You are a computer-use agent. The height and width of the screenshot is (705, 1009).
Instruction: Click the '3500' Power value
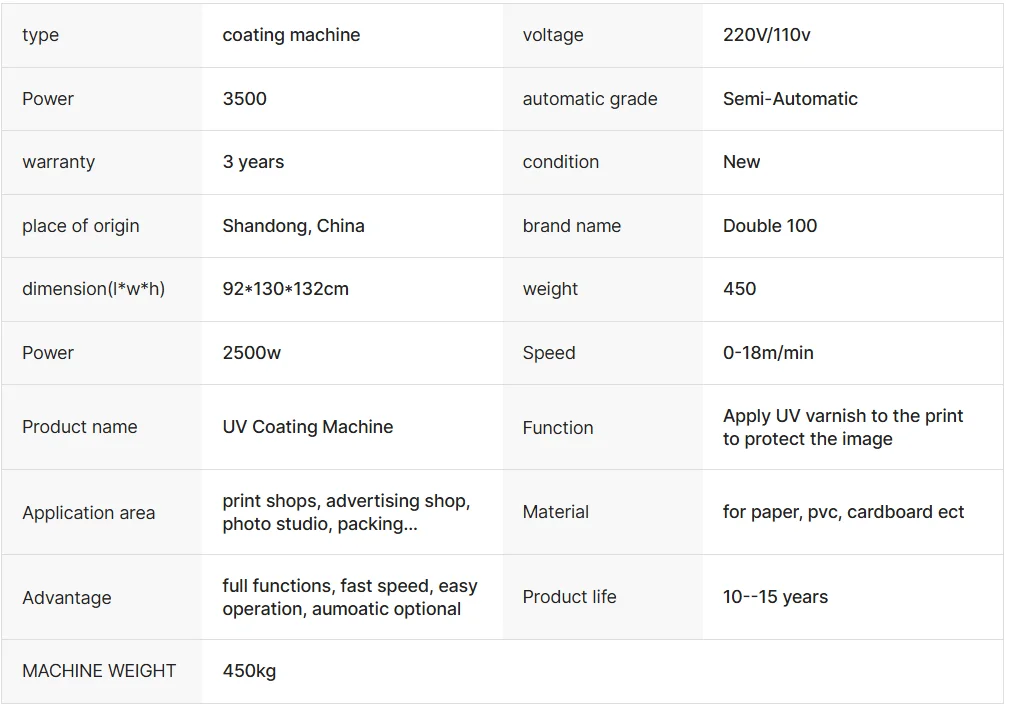(245, 98)
